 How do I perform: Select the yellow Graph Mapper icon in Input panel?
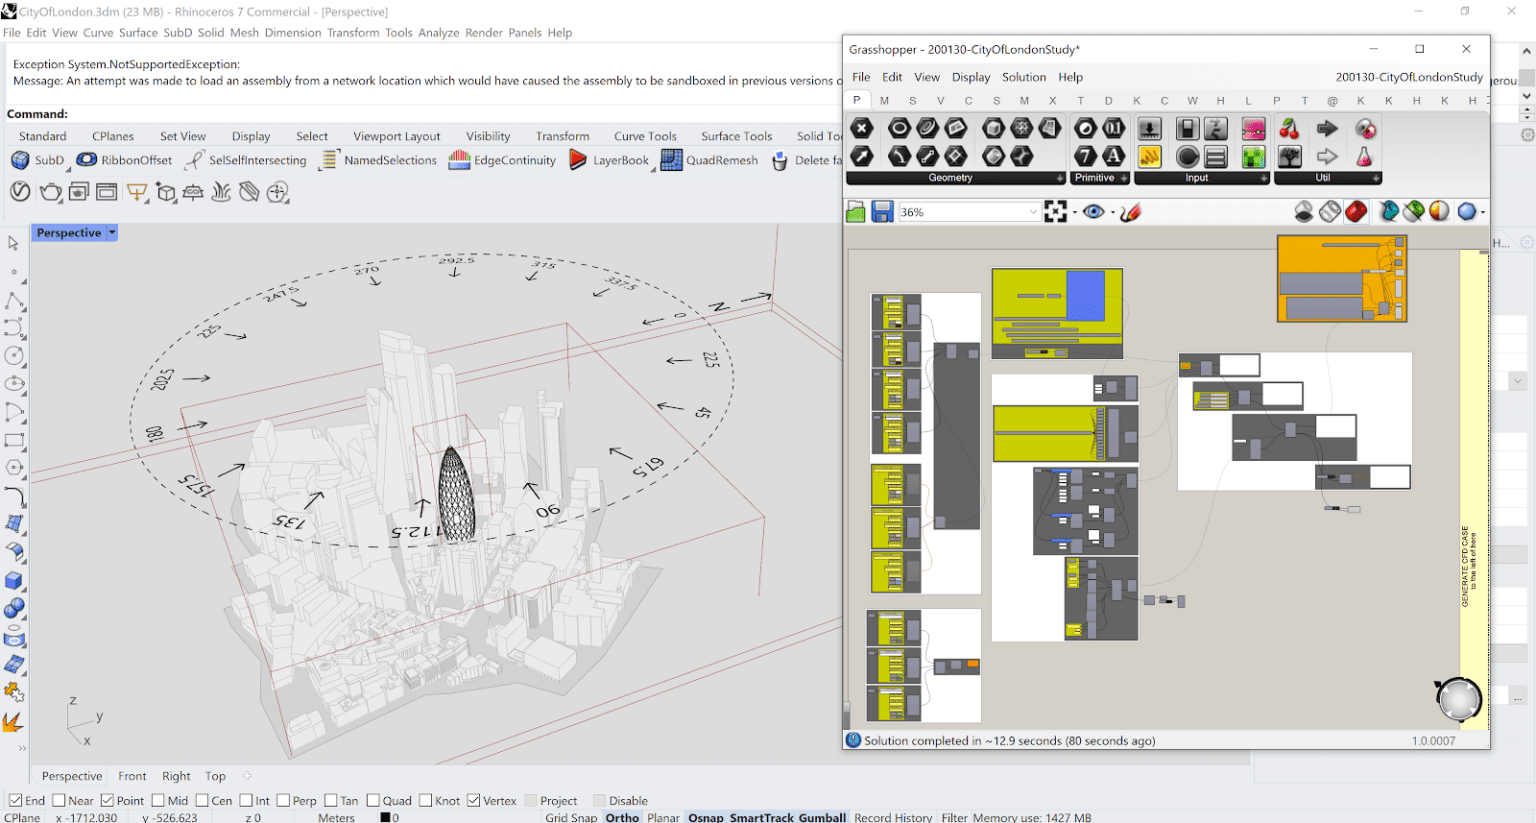(1149, 156)
